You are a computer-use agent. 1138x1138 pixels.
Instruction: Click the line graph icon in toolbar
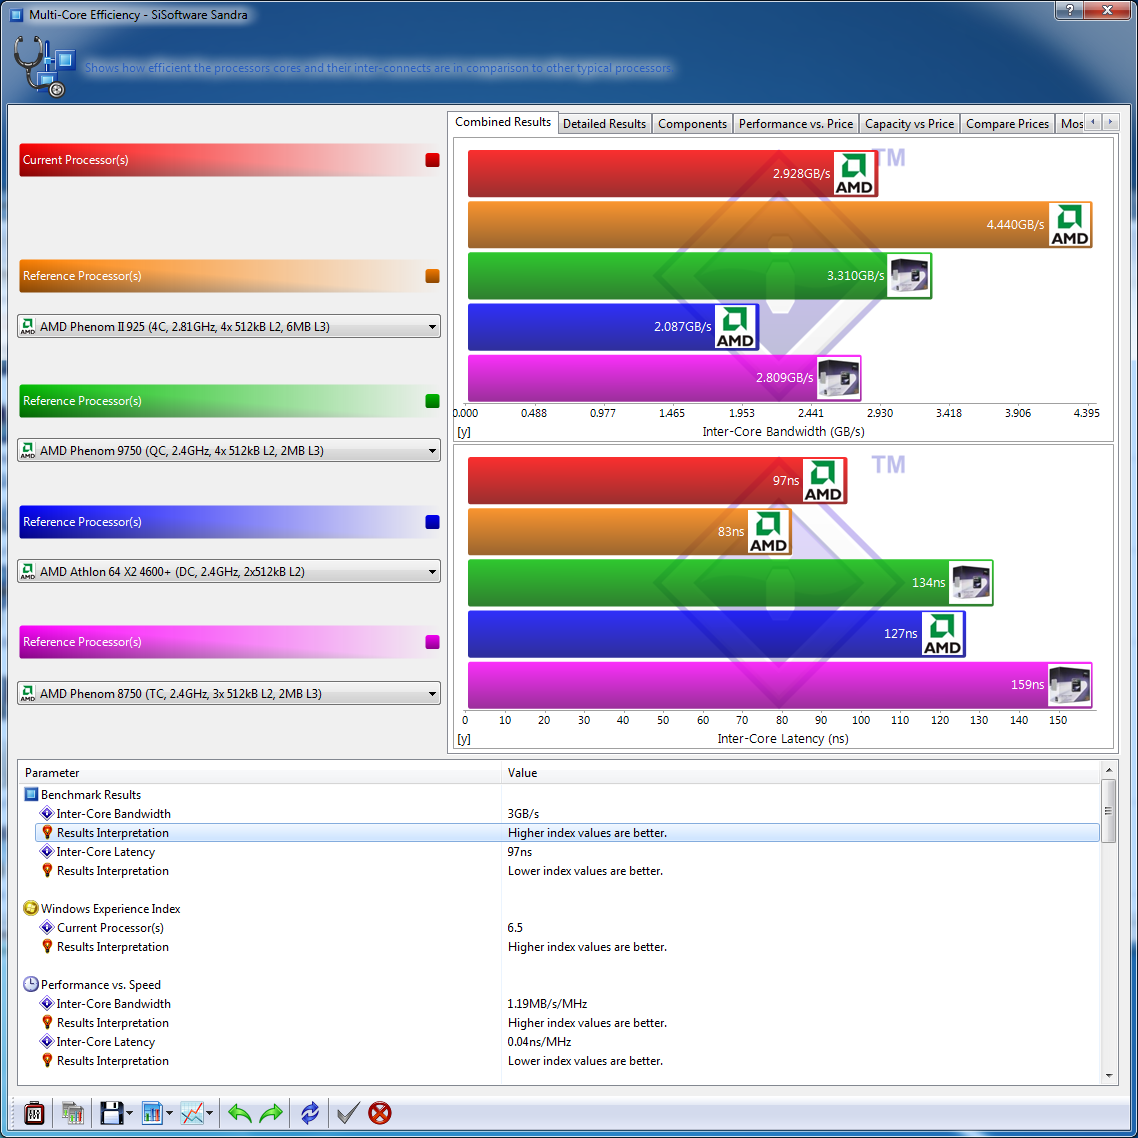click(192, 1113)
